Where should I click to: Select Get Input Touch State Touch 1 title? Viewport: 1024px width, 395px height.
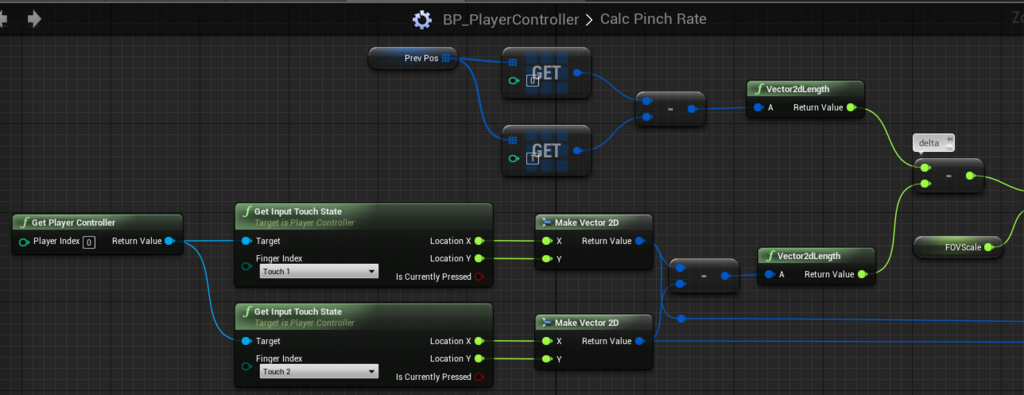(x=298, y=212)
